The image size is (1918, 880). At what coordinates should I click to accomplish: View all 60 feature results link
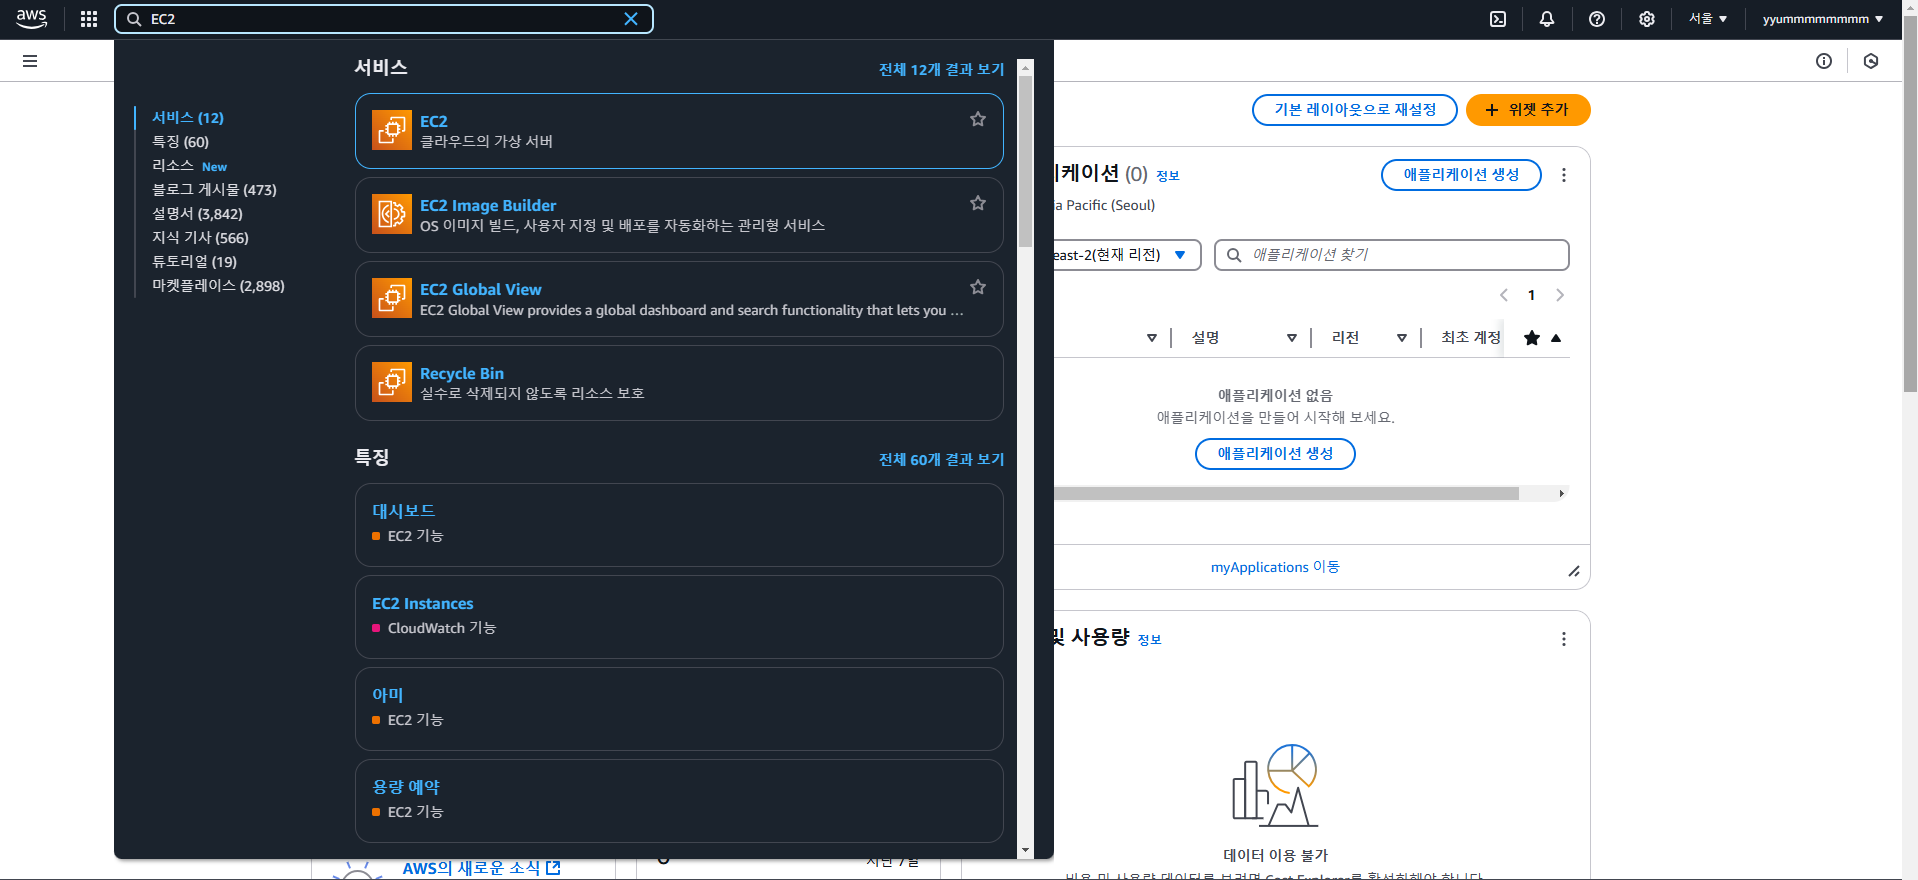point(941,459)
